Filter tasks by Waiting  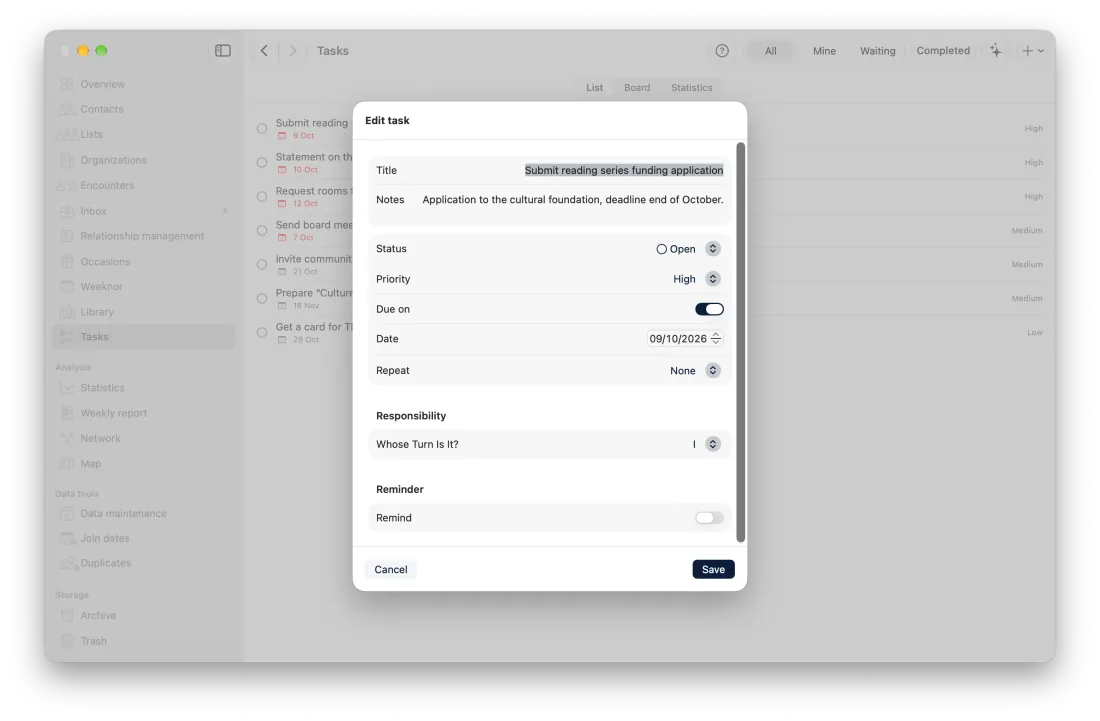tap(878, 50)
